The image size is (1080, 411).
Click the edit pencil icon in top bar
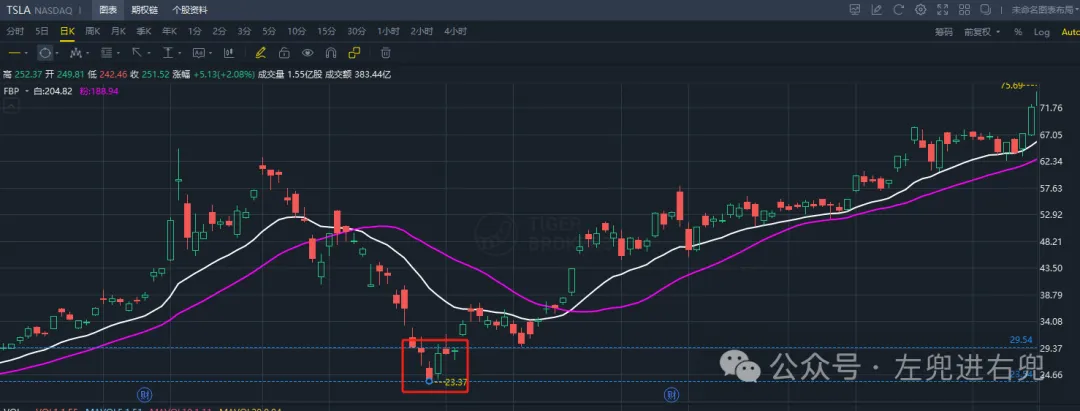[x=876, y=10]
